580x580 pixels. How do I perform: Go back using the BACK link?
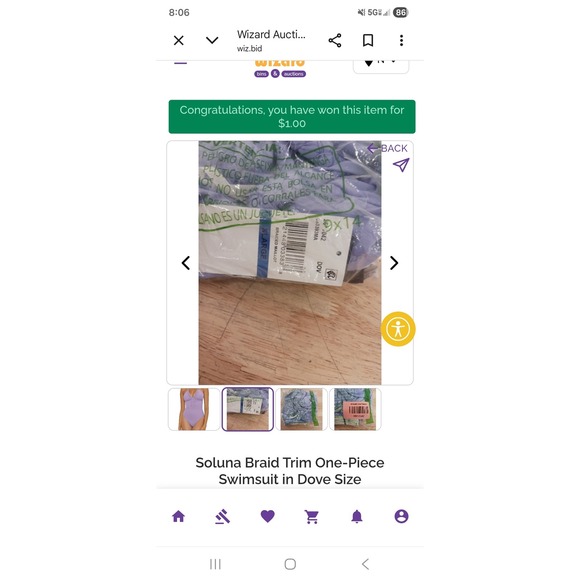[x=387, y=148]
